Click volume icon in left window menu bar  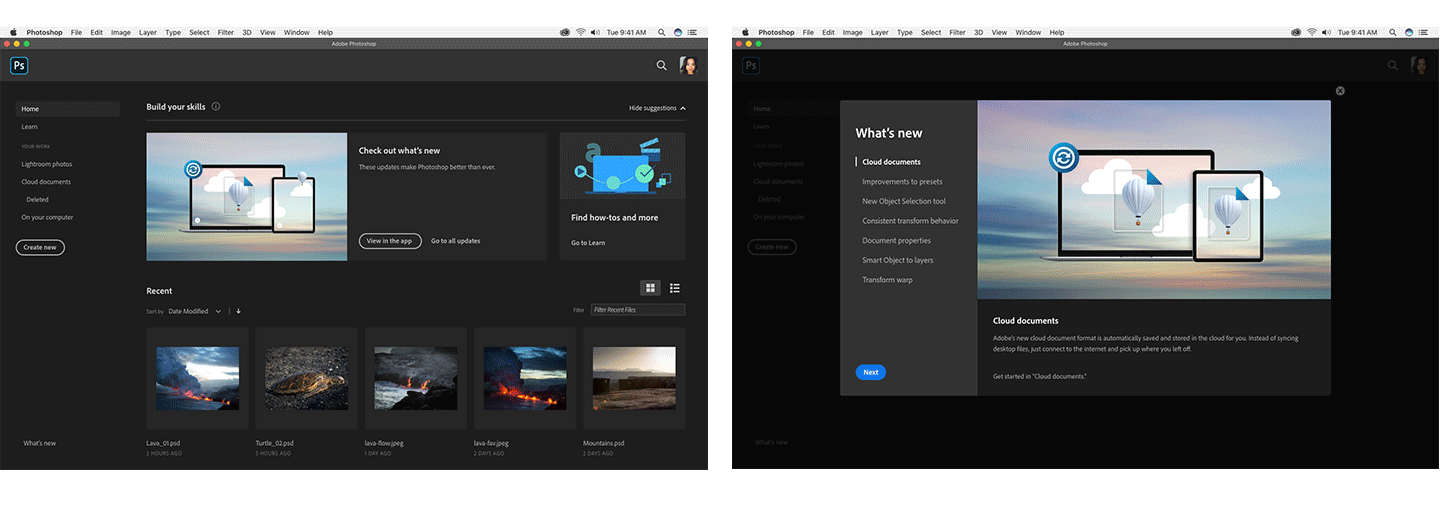click(595, 32)
